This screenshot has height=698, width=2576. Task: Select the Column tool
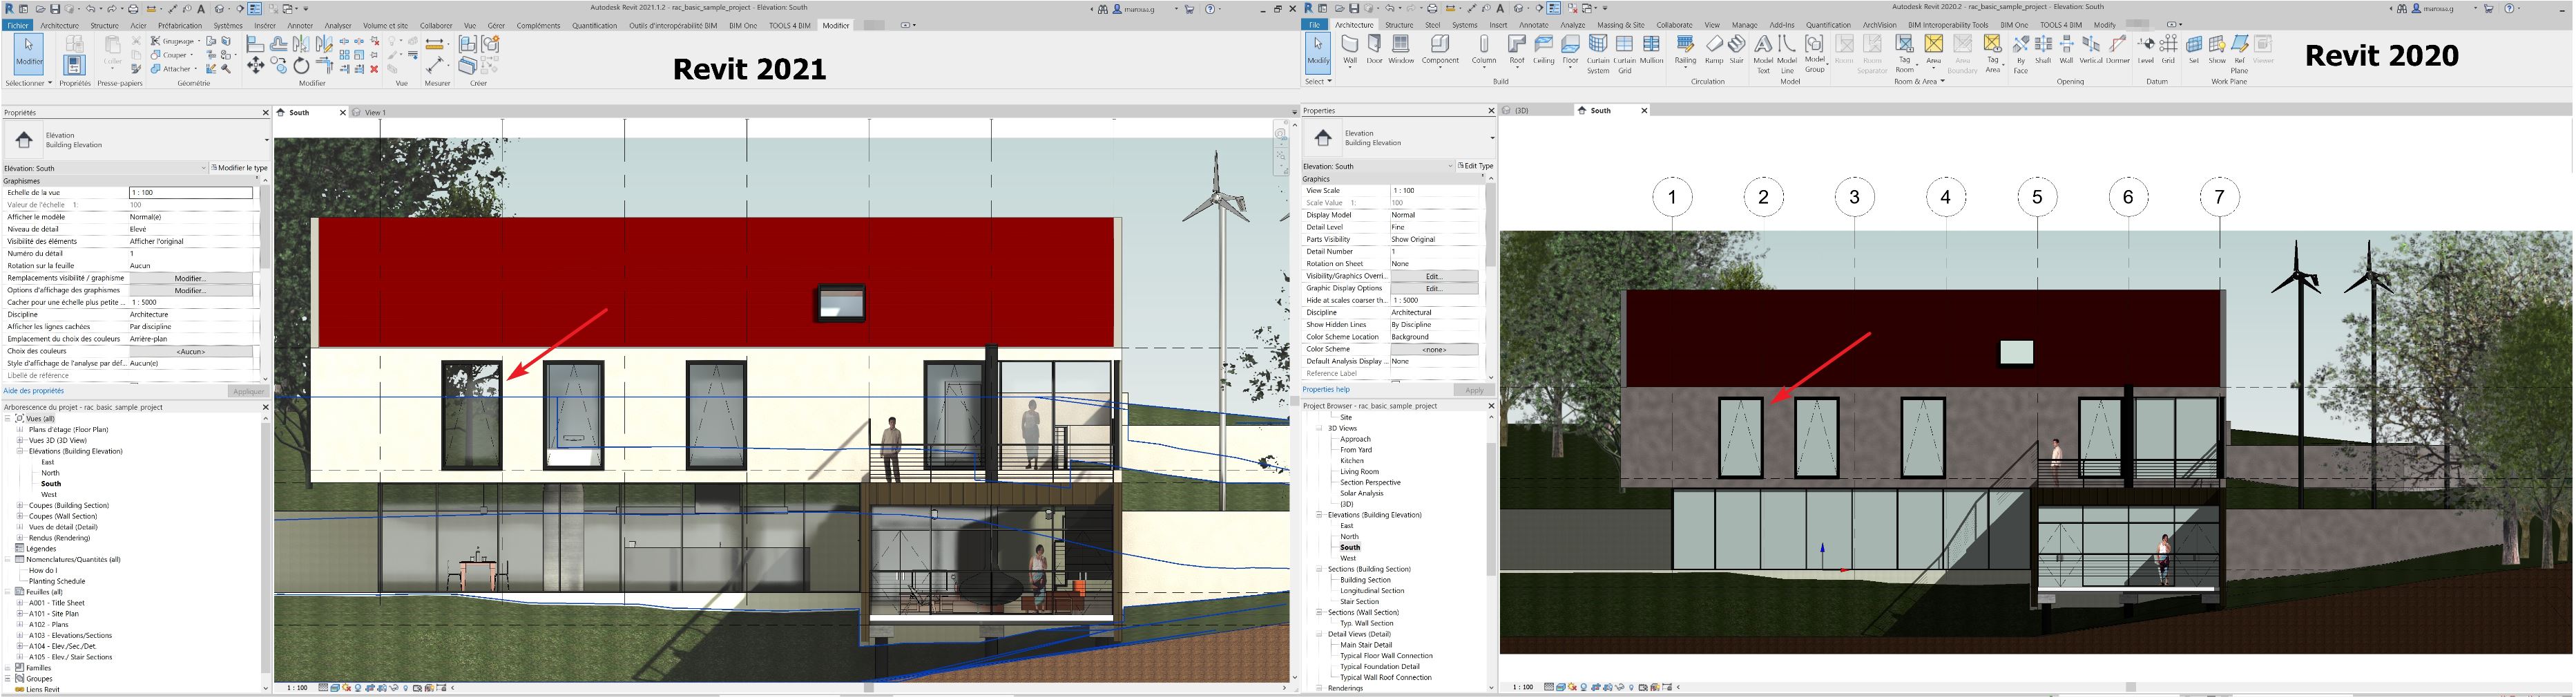(1484, 50)
